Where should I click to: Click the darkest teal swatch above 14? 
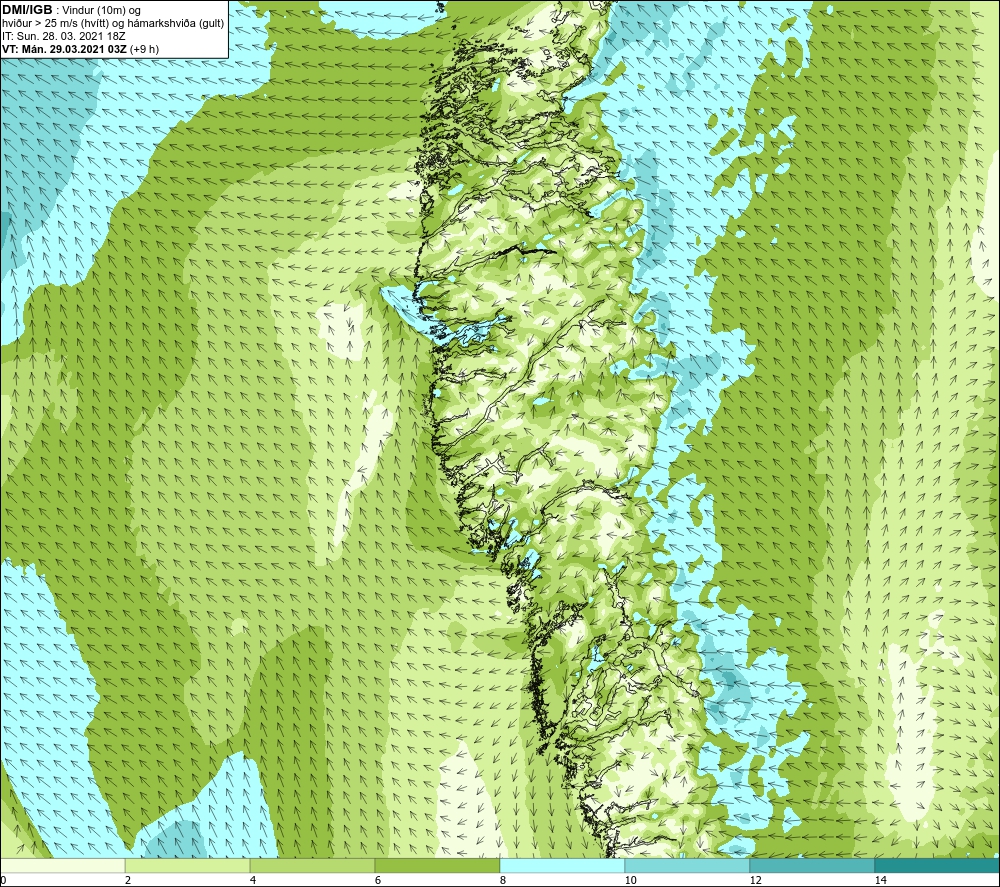point(938,866)
